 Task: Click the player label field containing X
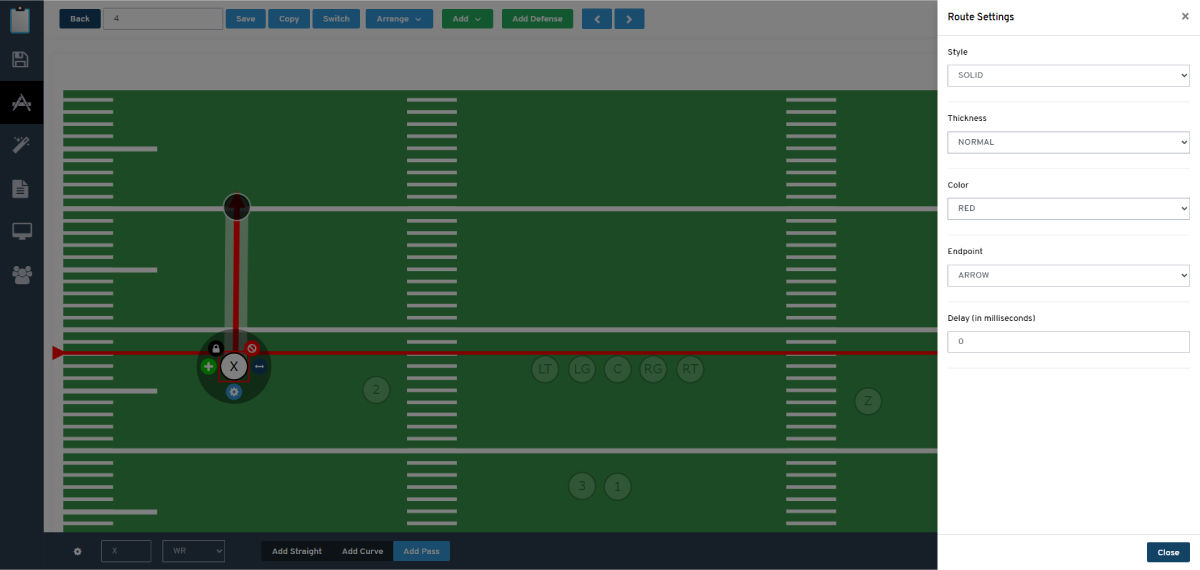[x=126, y=551]
